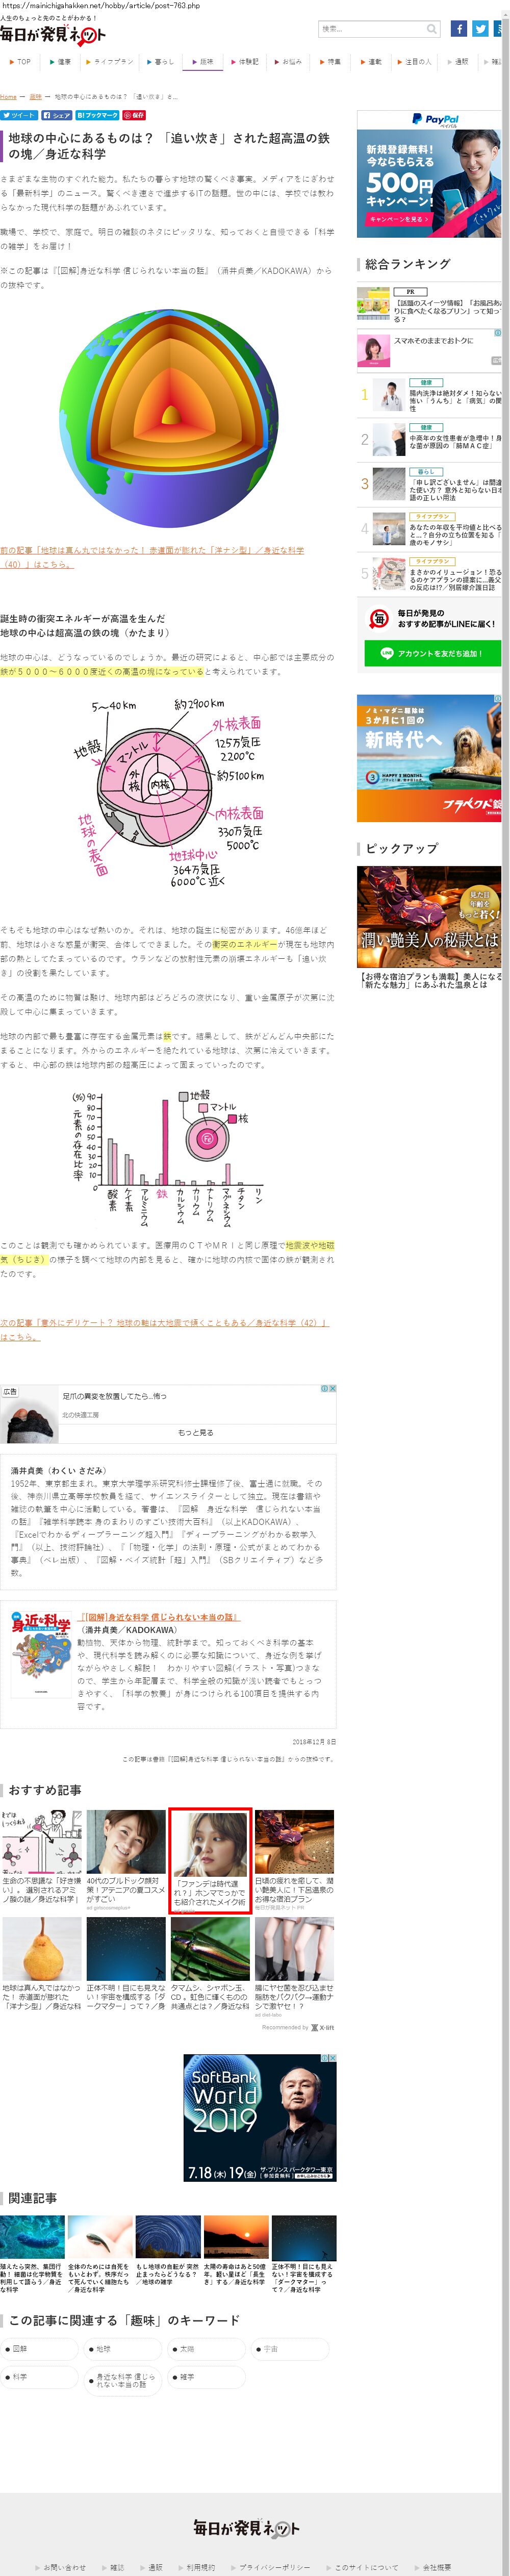Open the 身近な科学 book cover image
This screenshot has height=2576, width=510.
tap(41, 1653)
